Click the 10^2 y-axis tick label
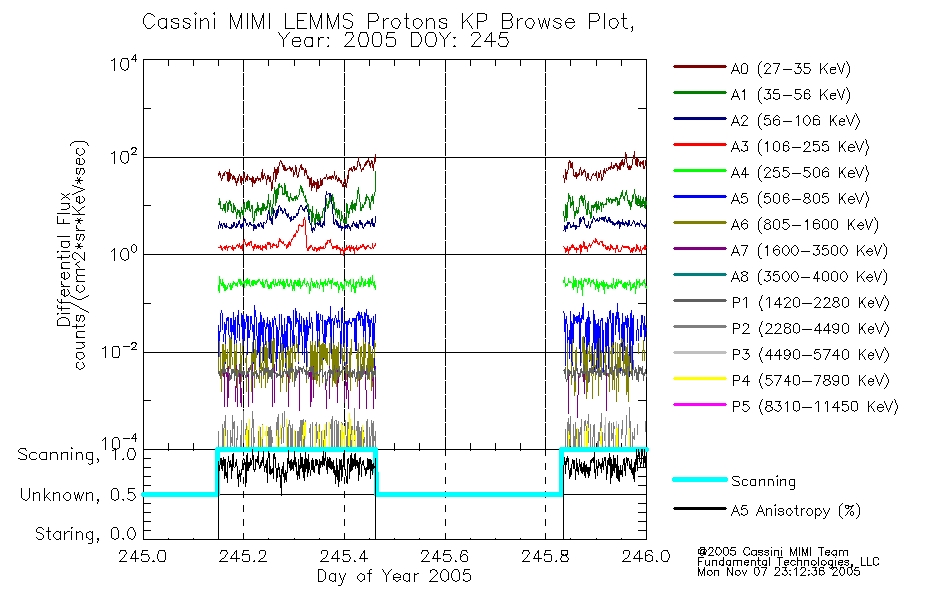 coord(123,158)
